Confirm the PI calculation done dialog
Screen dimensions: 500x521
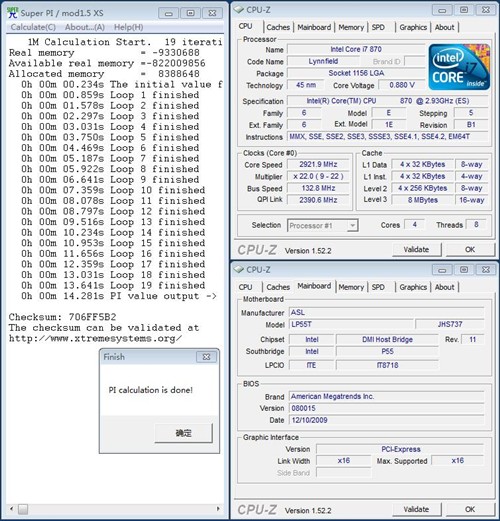183,433
